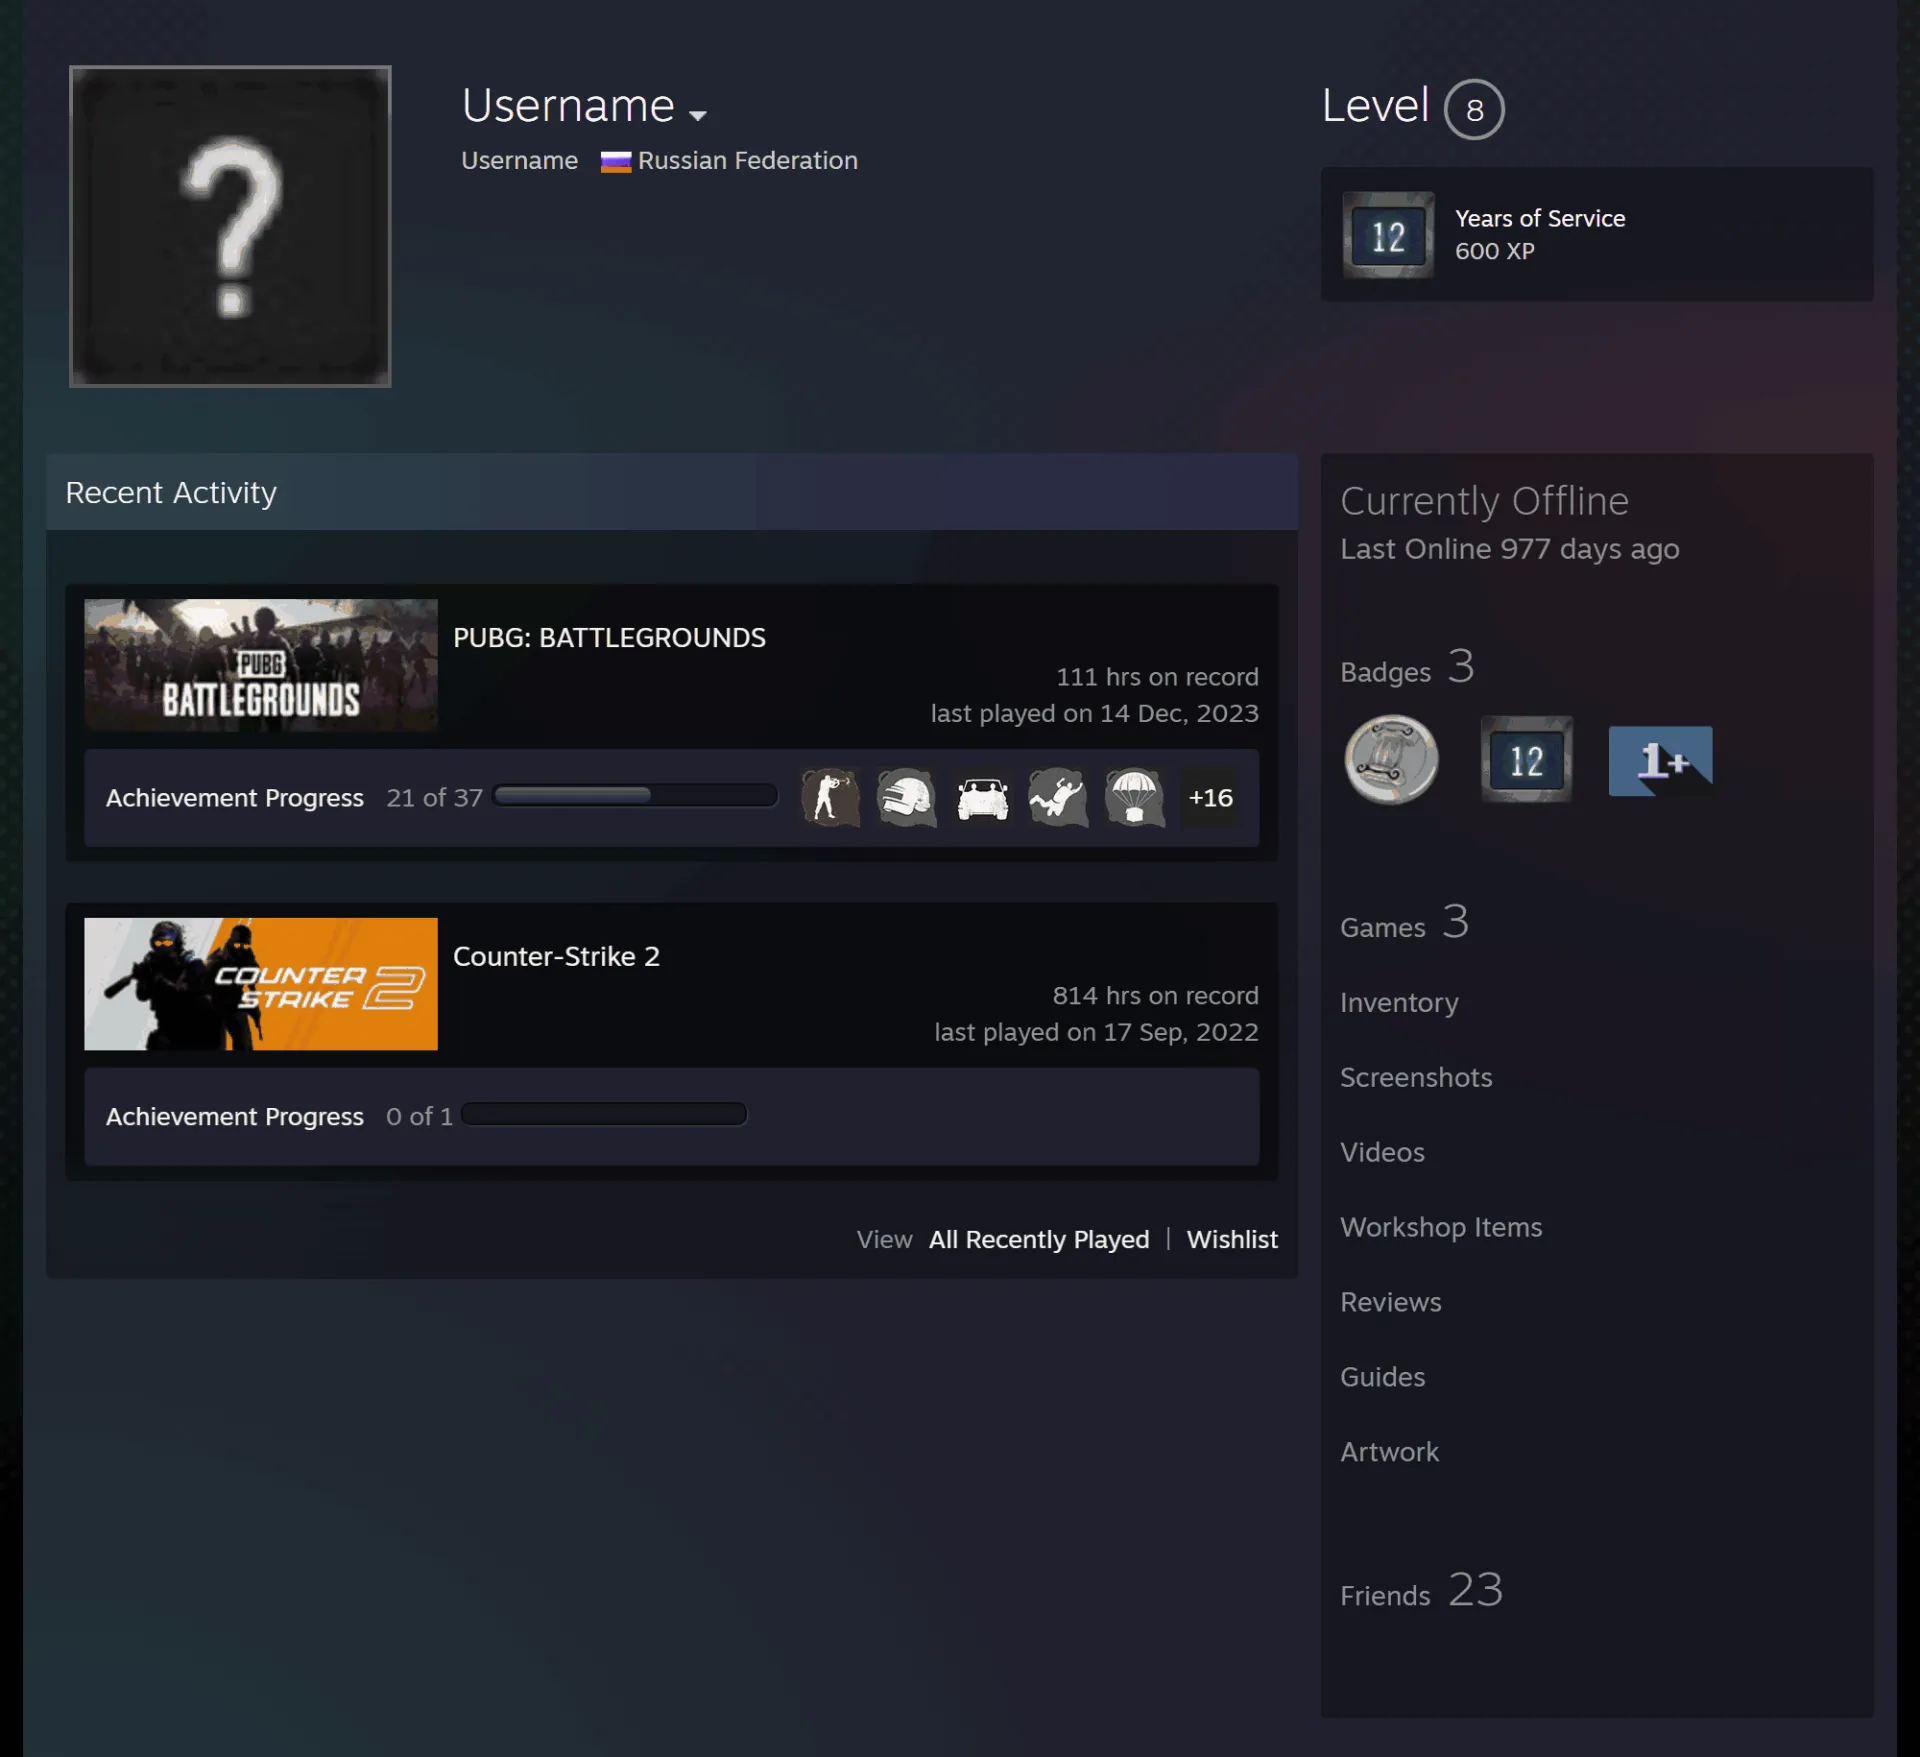Open the Games 3 link
This screenshot has width=1920, height=1757.
click(1404, 923)
